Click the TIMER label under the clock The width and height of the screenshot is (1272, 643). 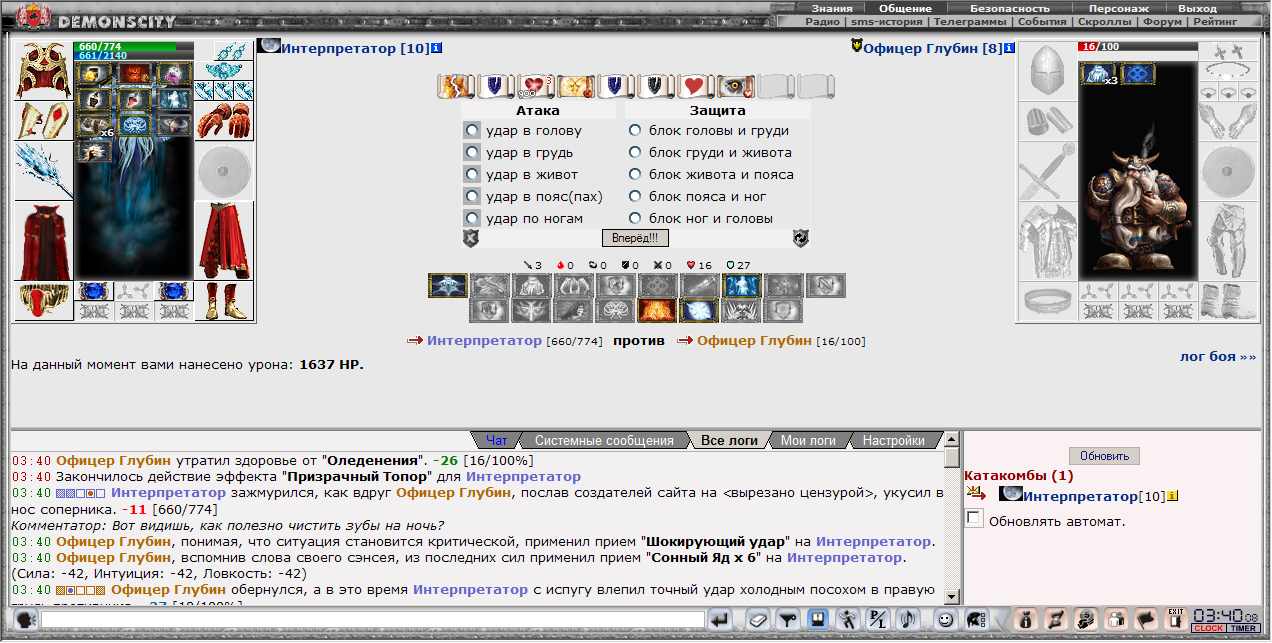pos(1244,629)
